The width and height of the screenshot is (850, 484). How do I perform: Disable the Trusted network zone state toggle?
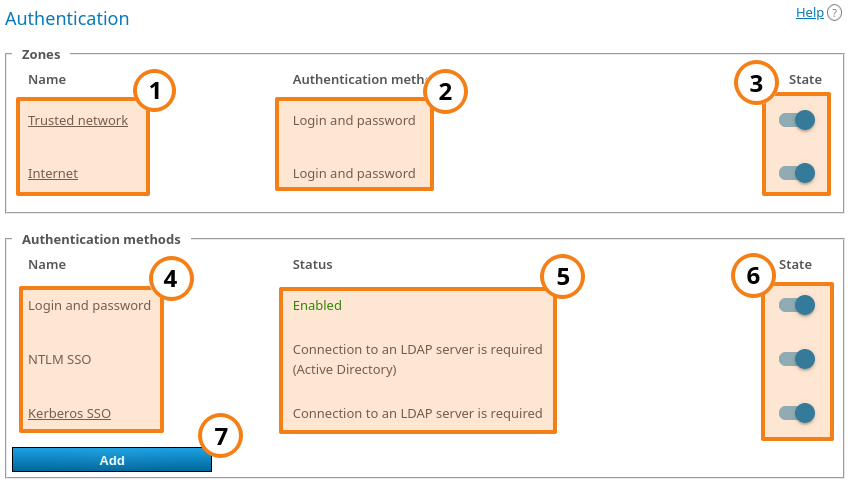point(797,120)
